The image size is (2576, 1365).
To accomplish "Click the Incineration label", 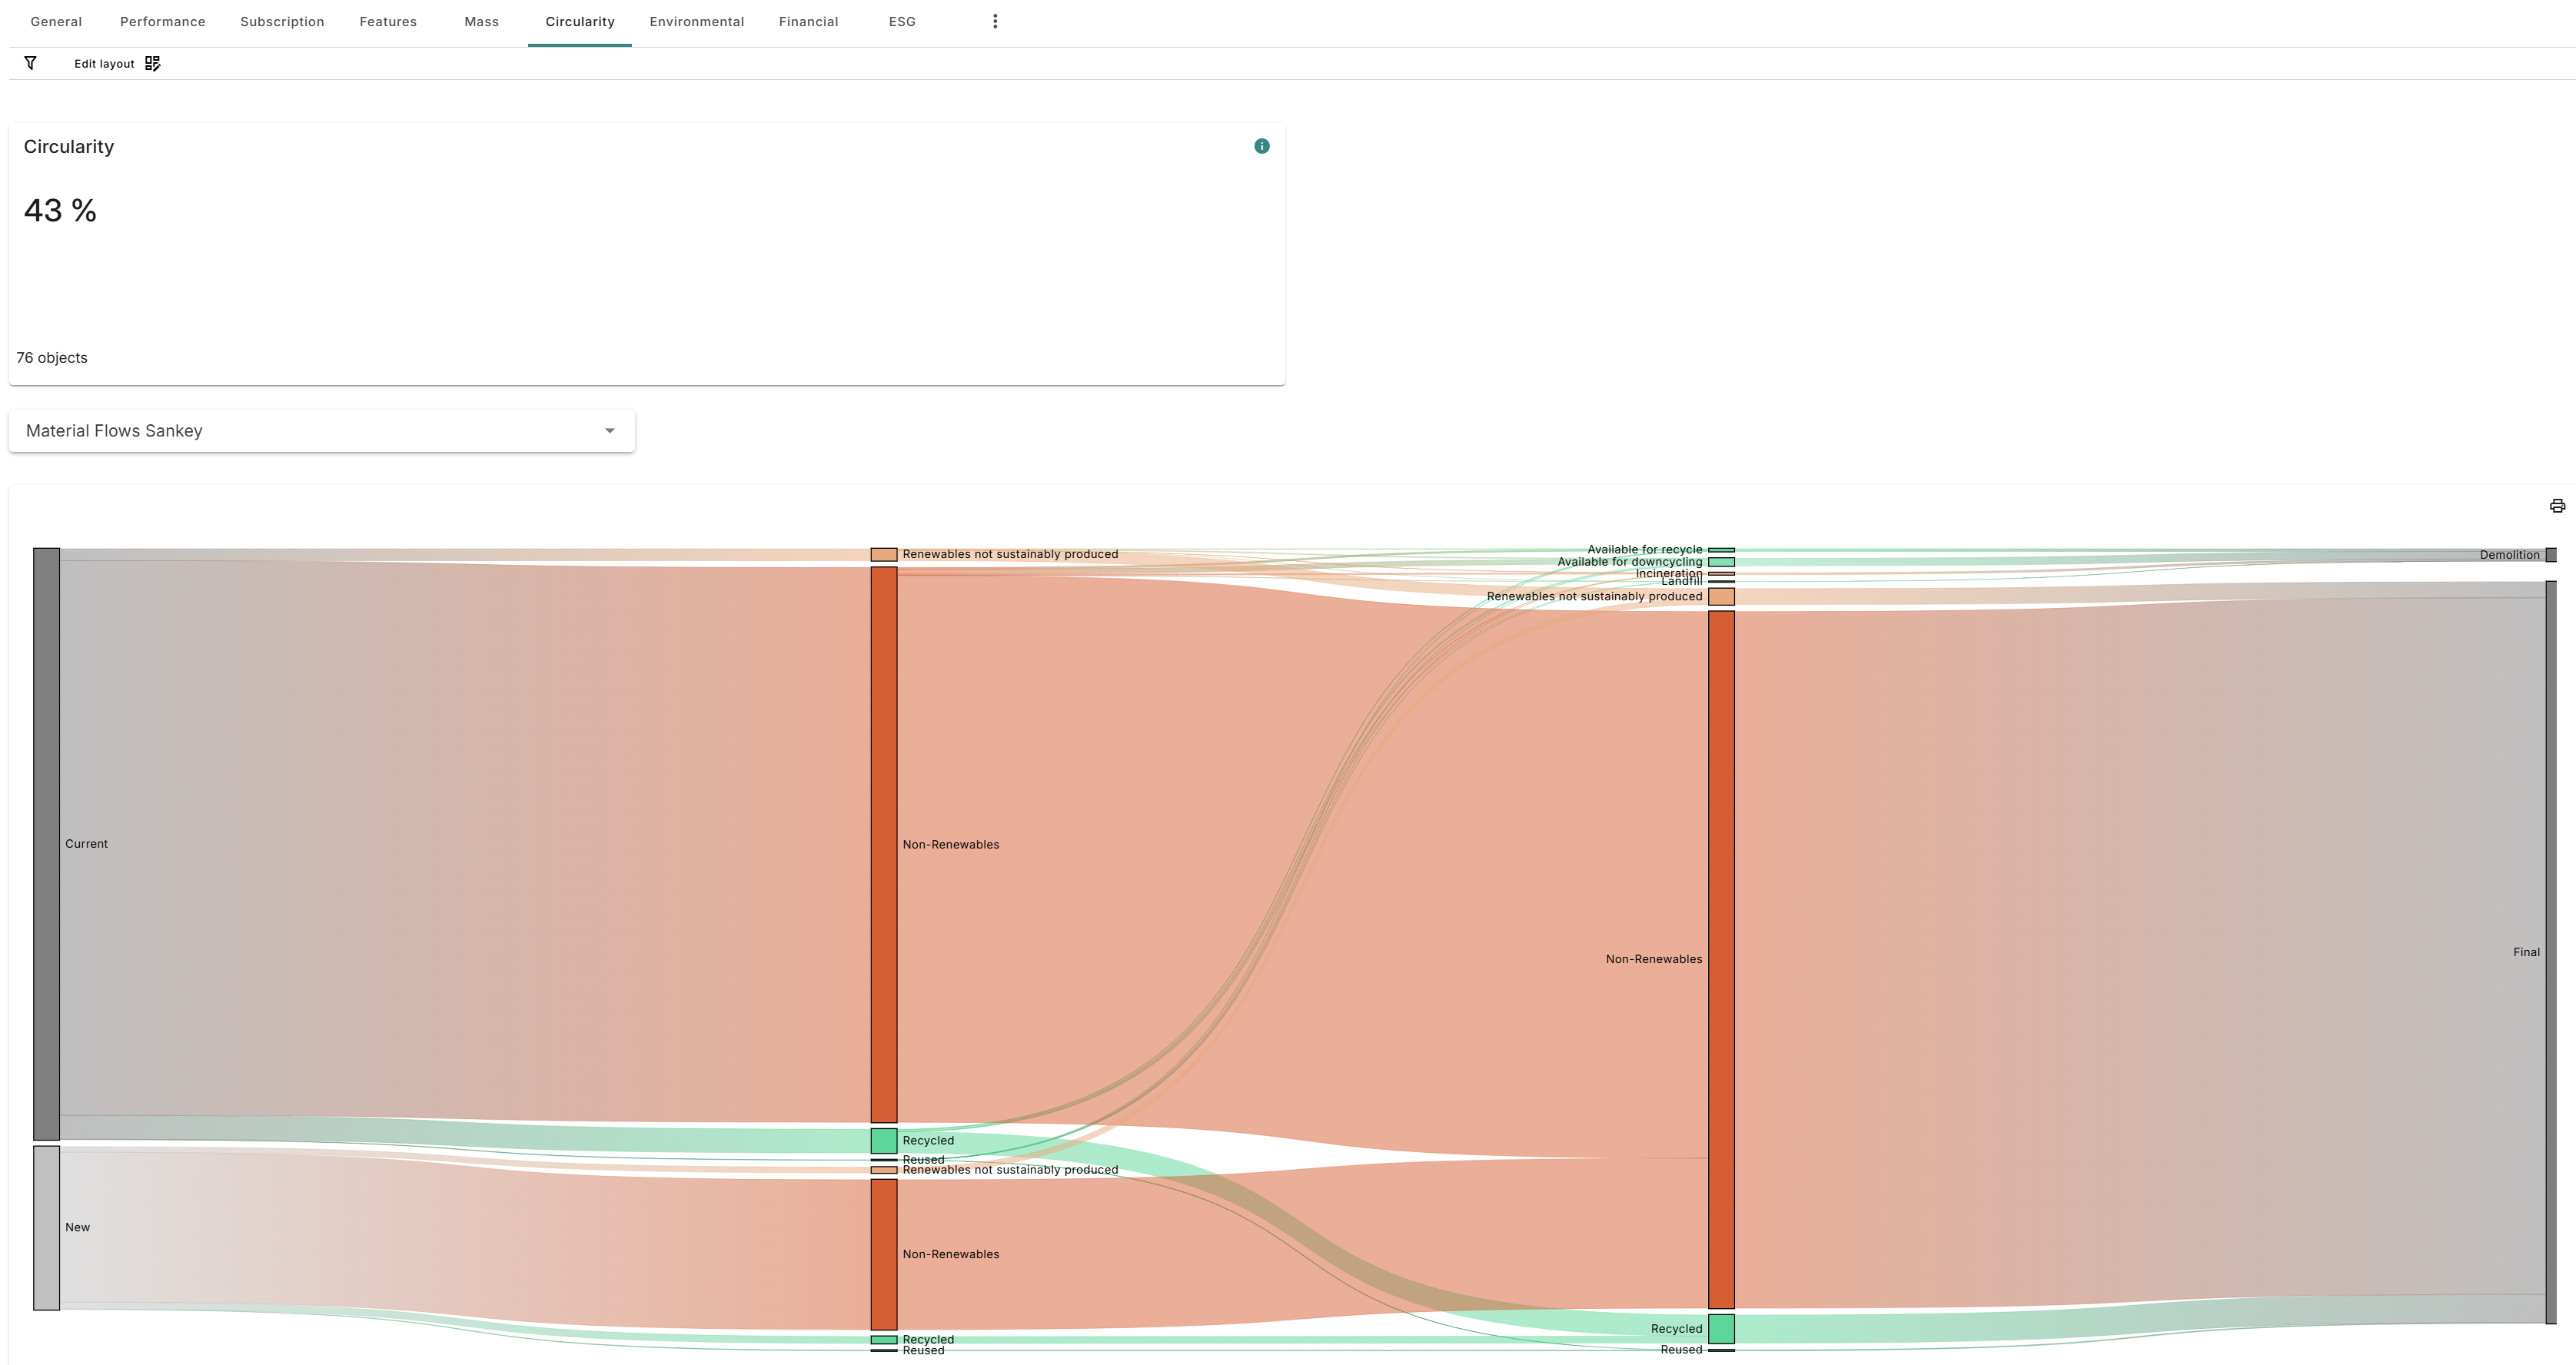I will point(1668,573).
